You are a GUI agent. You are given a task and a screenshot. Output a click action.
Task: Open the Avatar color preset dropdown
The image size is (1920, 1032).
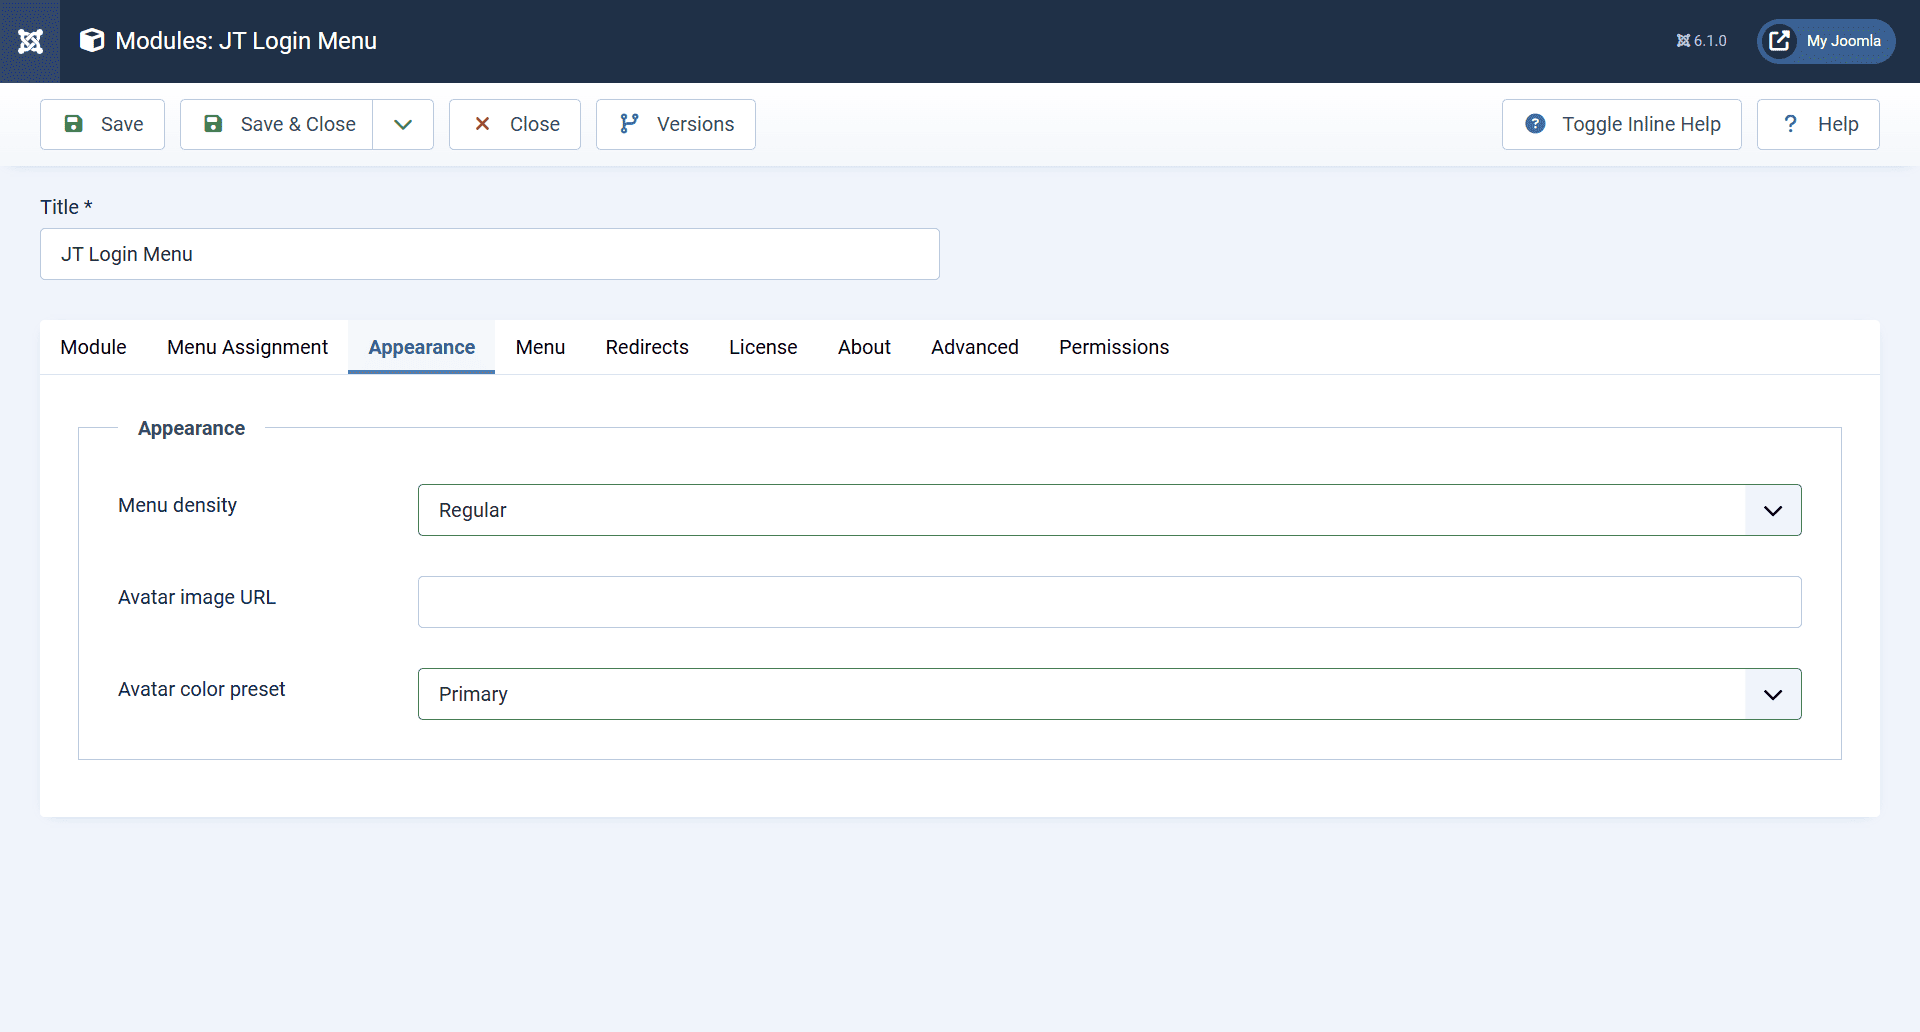coord(1109,694)
